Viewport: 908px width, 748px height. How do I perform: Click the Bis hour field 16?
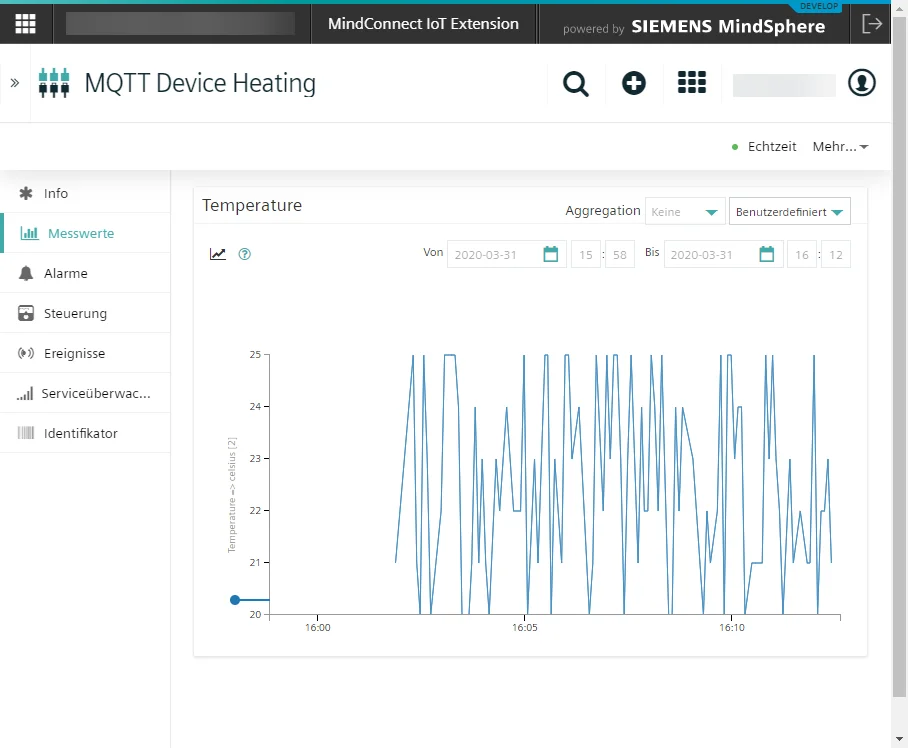click(x=802, y=255)
